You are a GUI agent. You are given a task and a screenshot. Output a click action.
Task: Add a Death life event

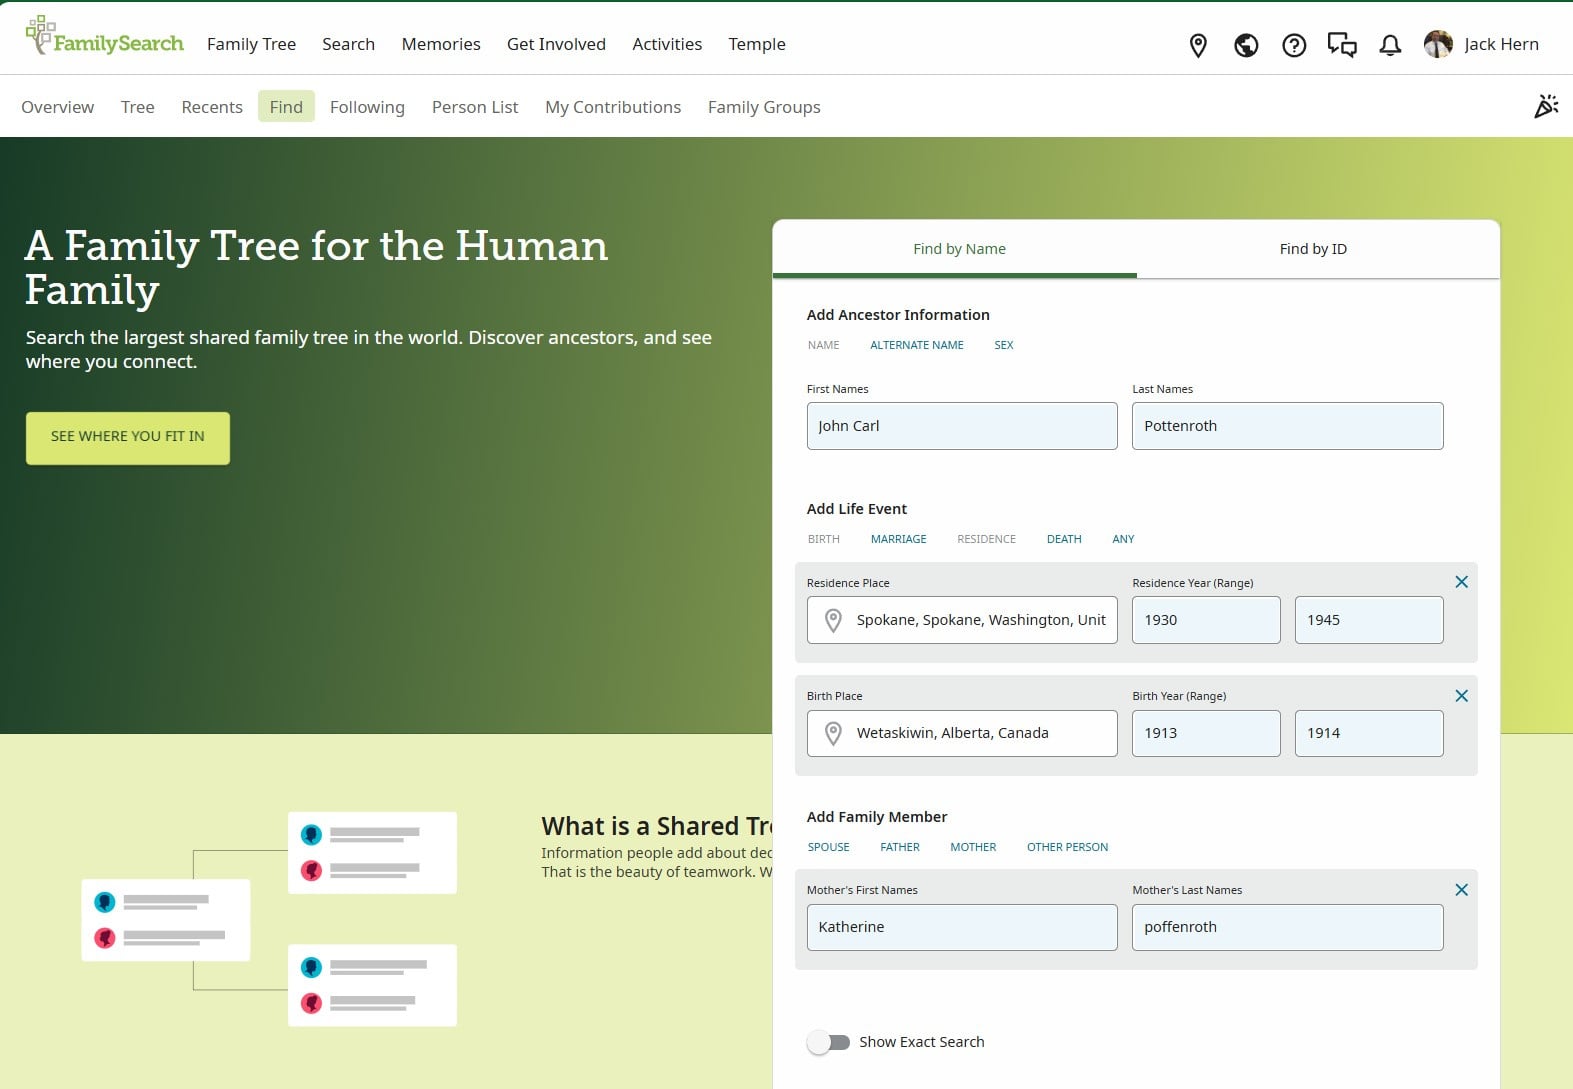[x=1064, y=539]
